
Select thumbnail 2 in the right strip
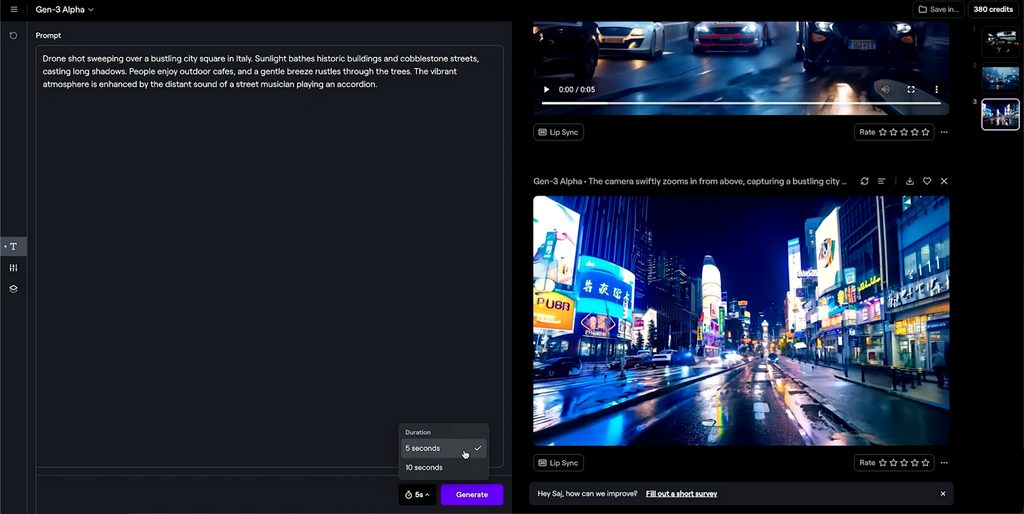[x=1000, y=78]
